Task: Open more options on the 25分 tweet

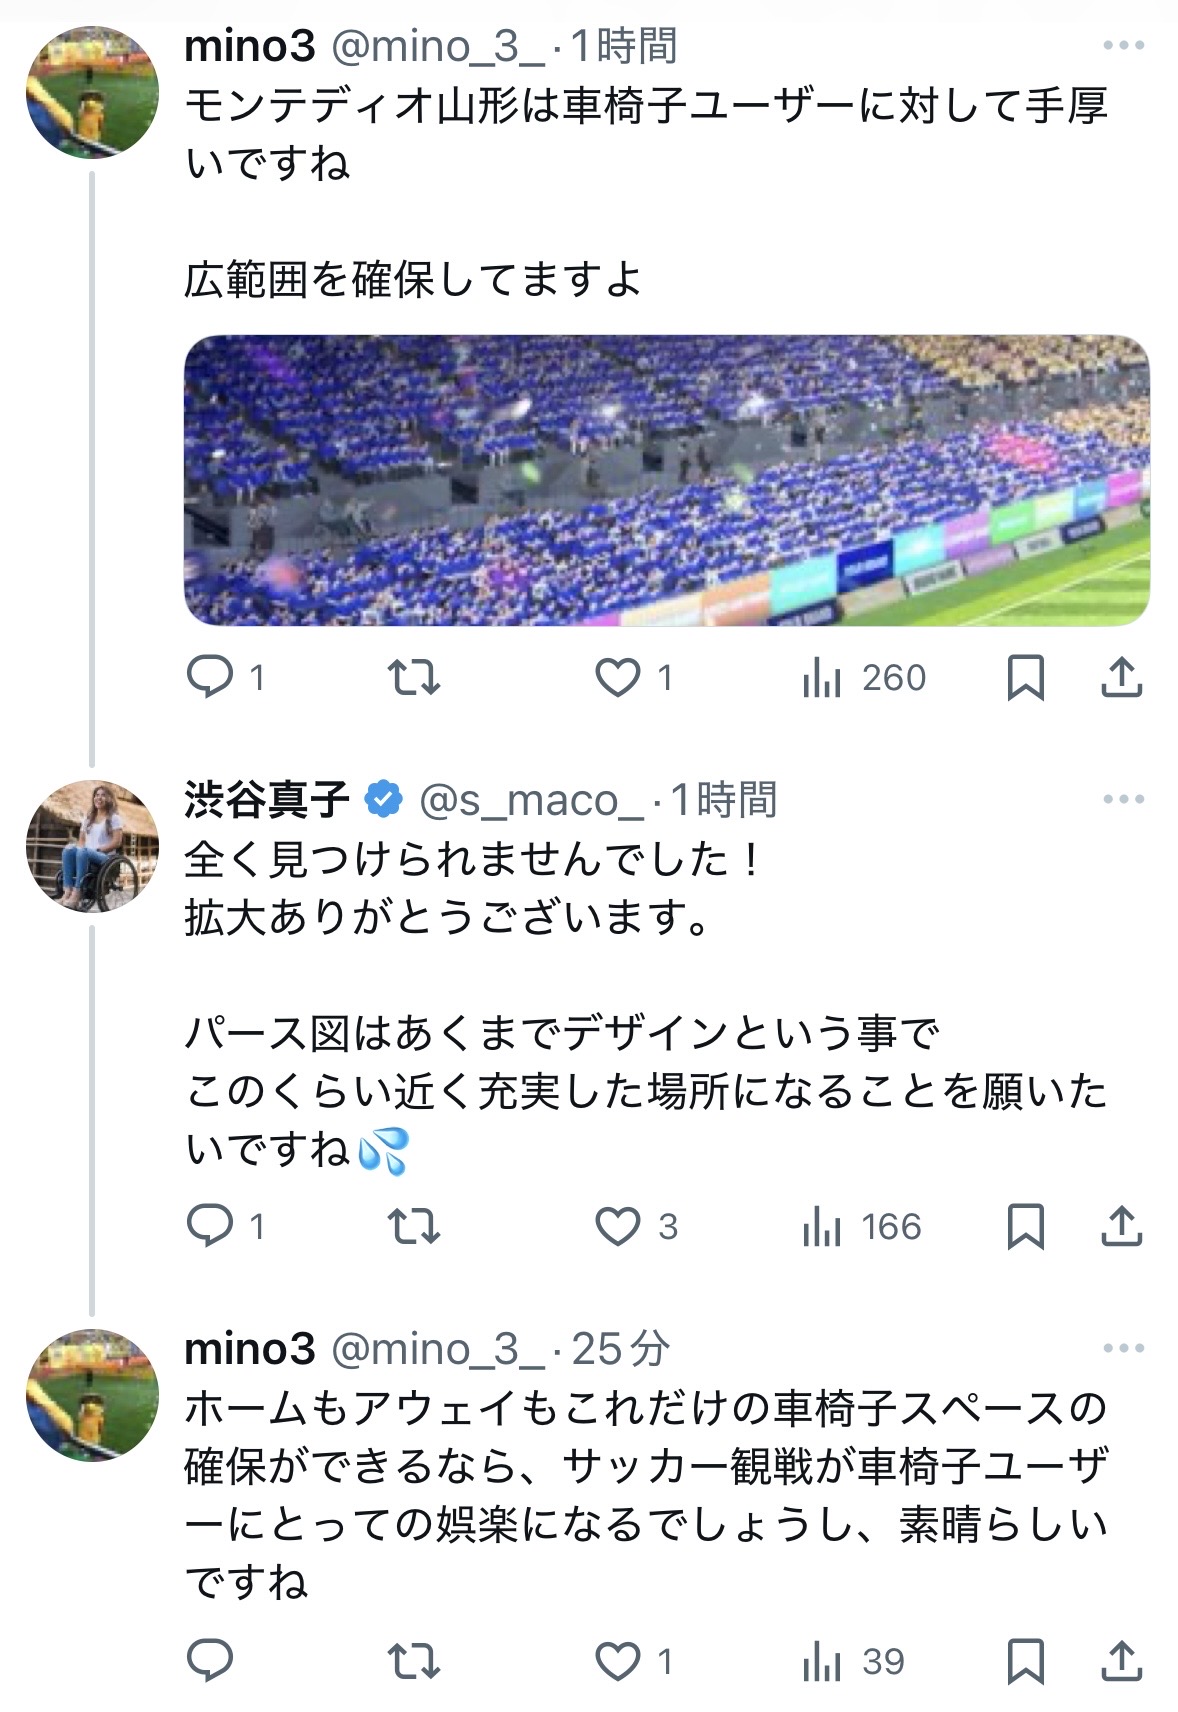Action: tap(1123, 1348)
